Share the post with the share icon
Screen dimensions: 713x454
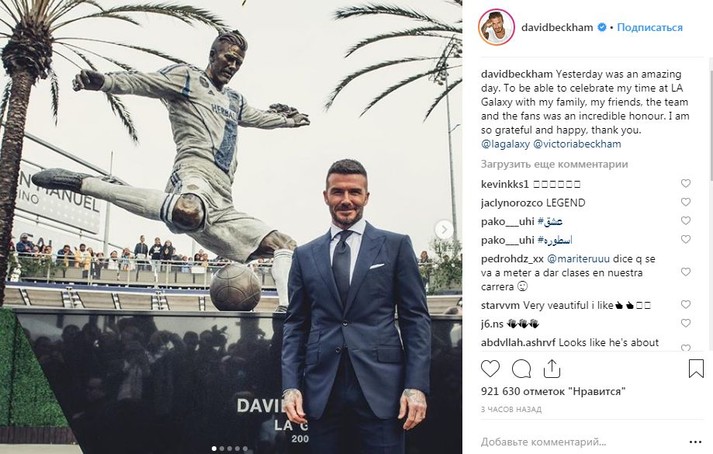(552, 368)
